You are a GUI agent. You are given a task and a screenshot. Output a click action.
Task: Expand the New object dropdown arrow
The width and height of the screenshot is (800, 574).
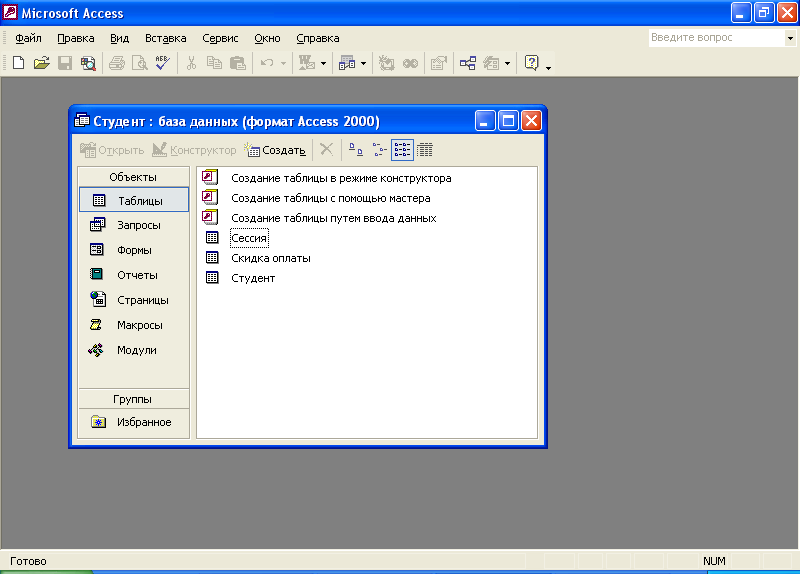(507, 64)
